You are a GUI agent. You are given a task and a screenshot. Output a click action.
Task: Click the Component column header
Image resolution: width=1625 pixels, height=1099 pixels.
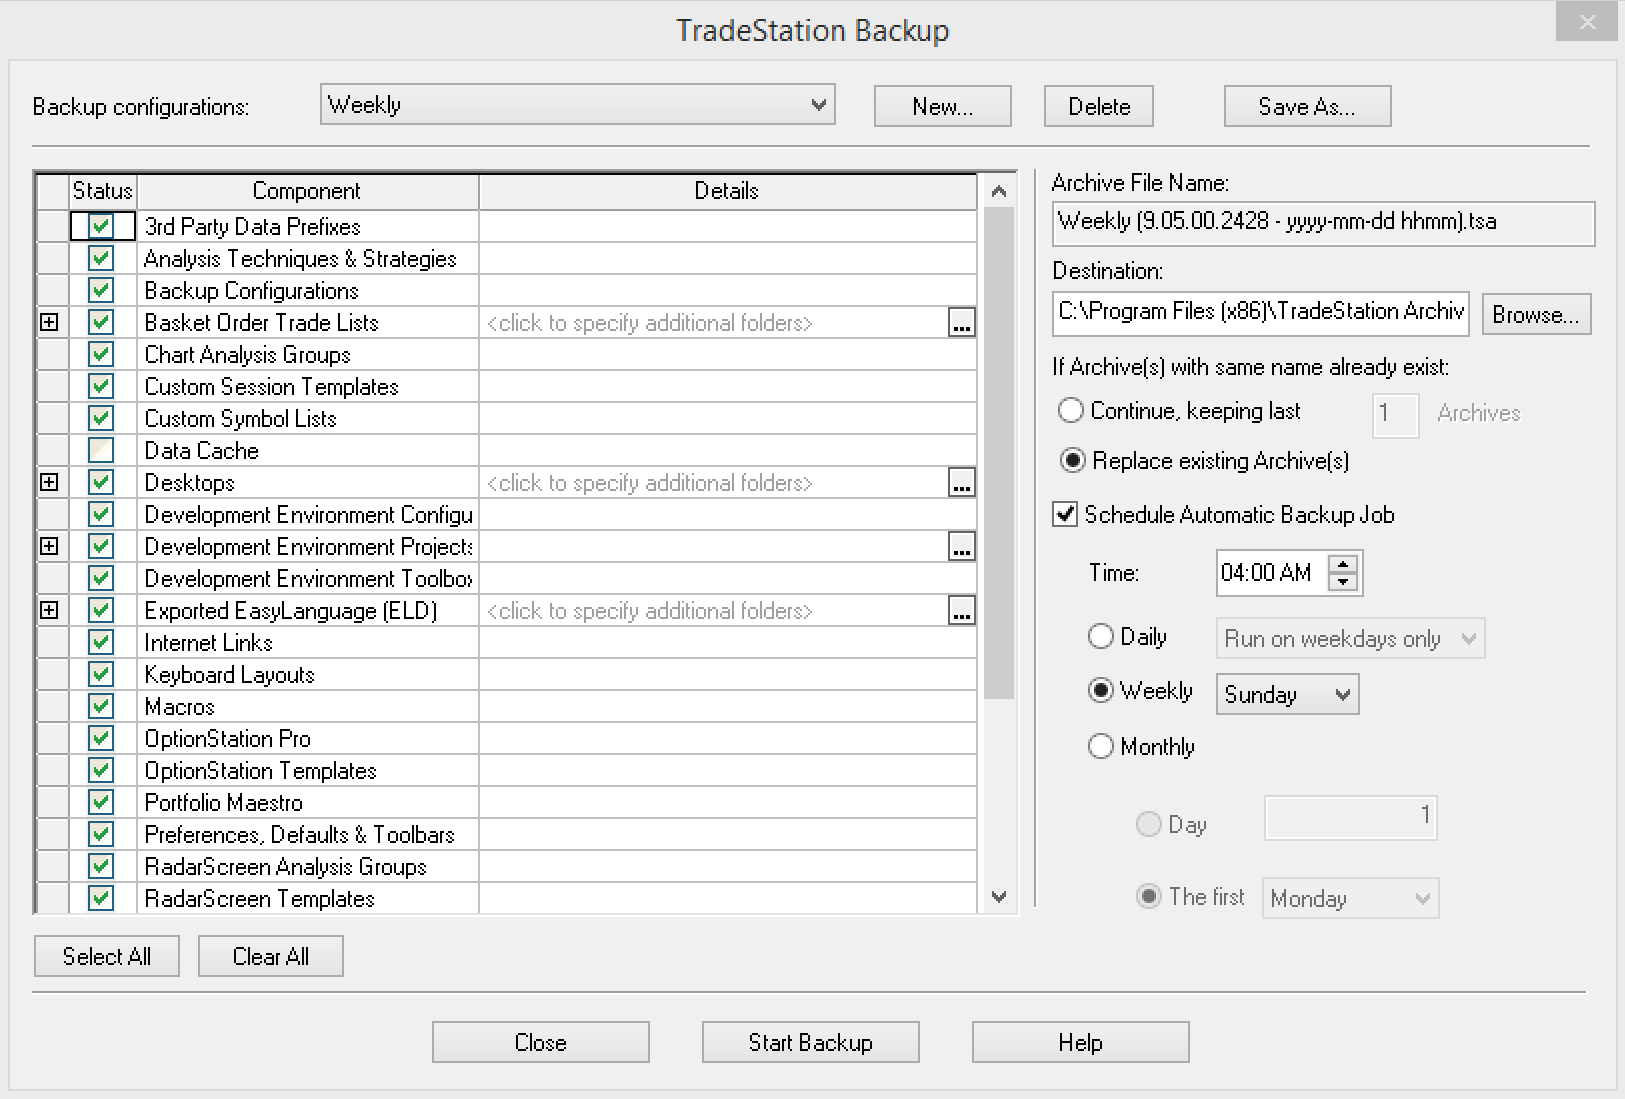pyautogui.click(x=307, y=191)
